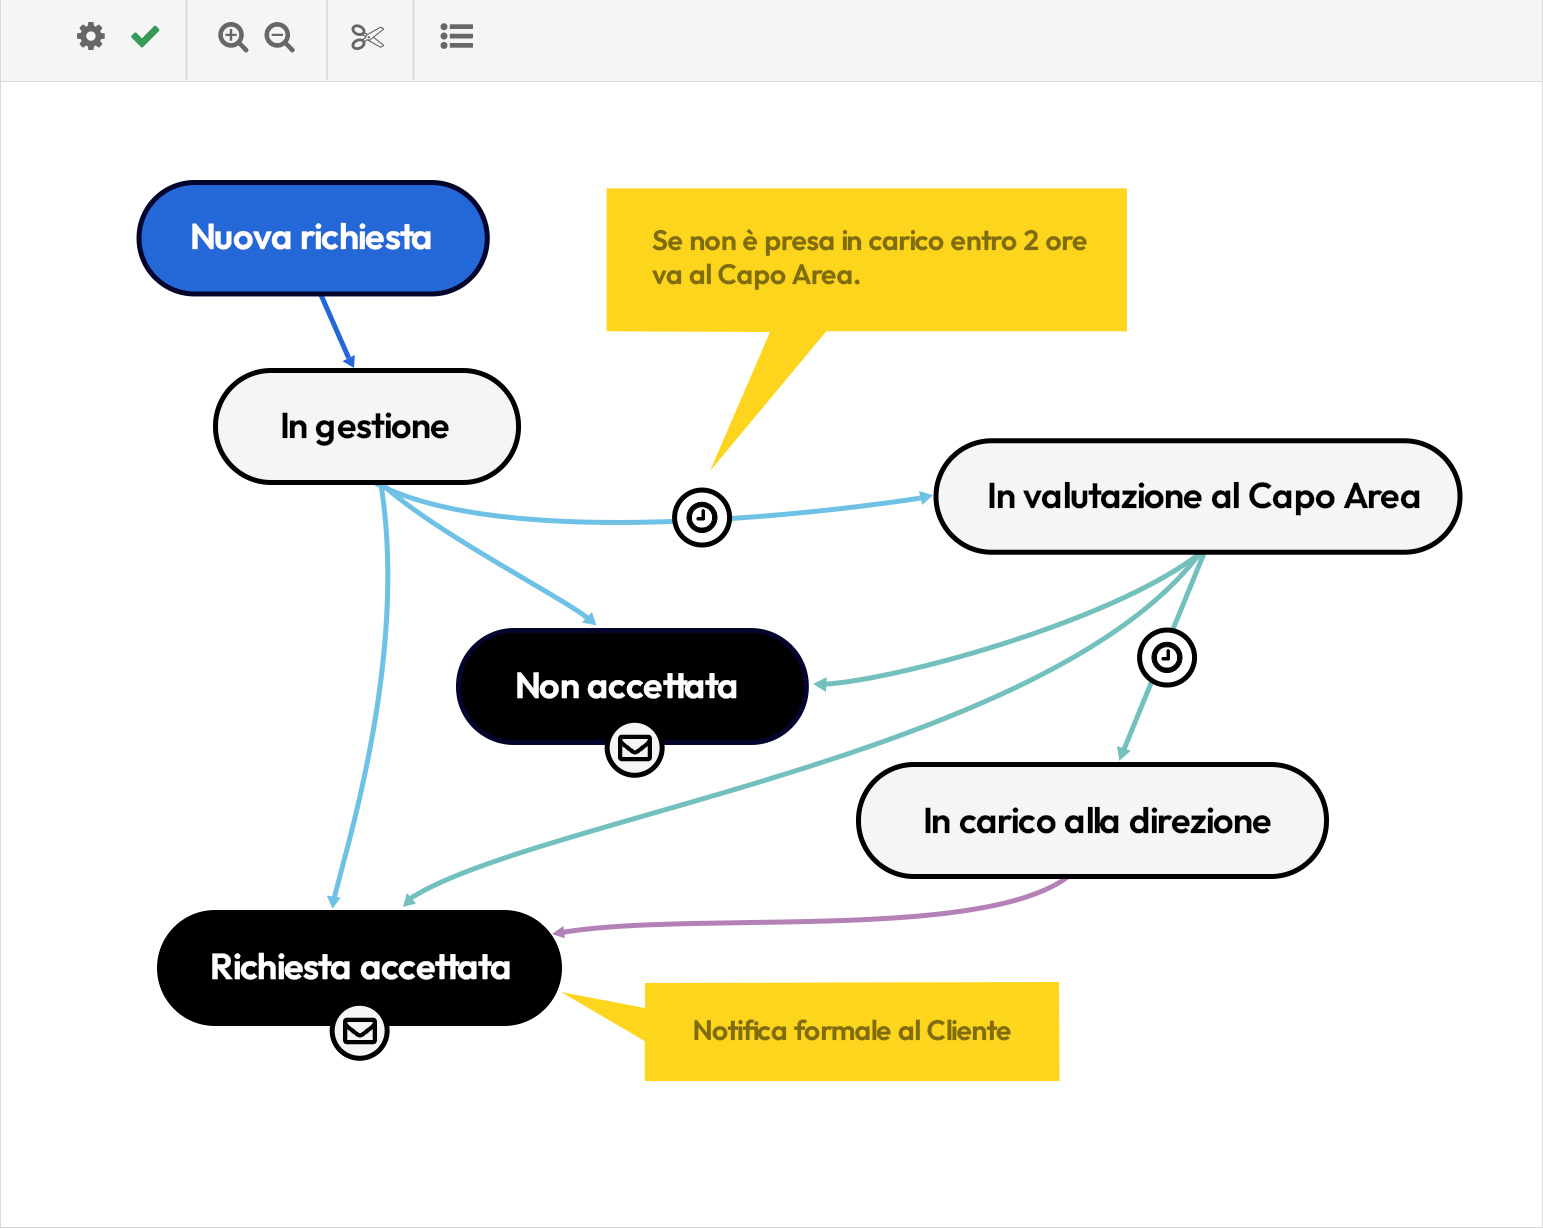Image resolution: width=1543 pixels, height=1229 pixels.
Task: Select the In gestione status node
Action: [365, 426]
